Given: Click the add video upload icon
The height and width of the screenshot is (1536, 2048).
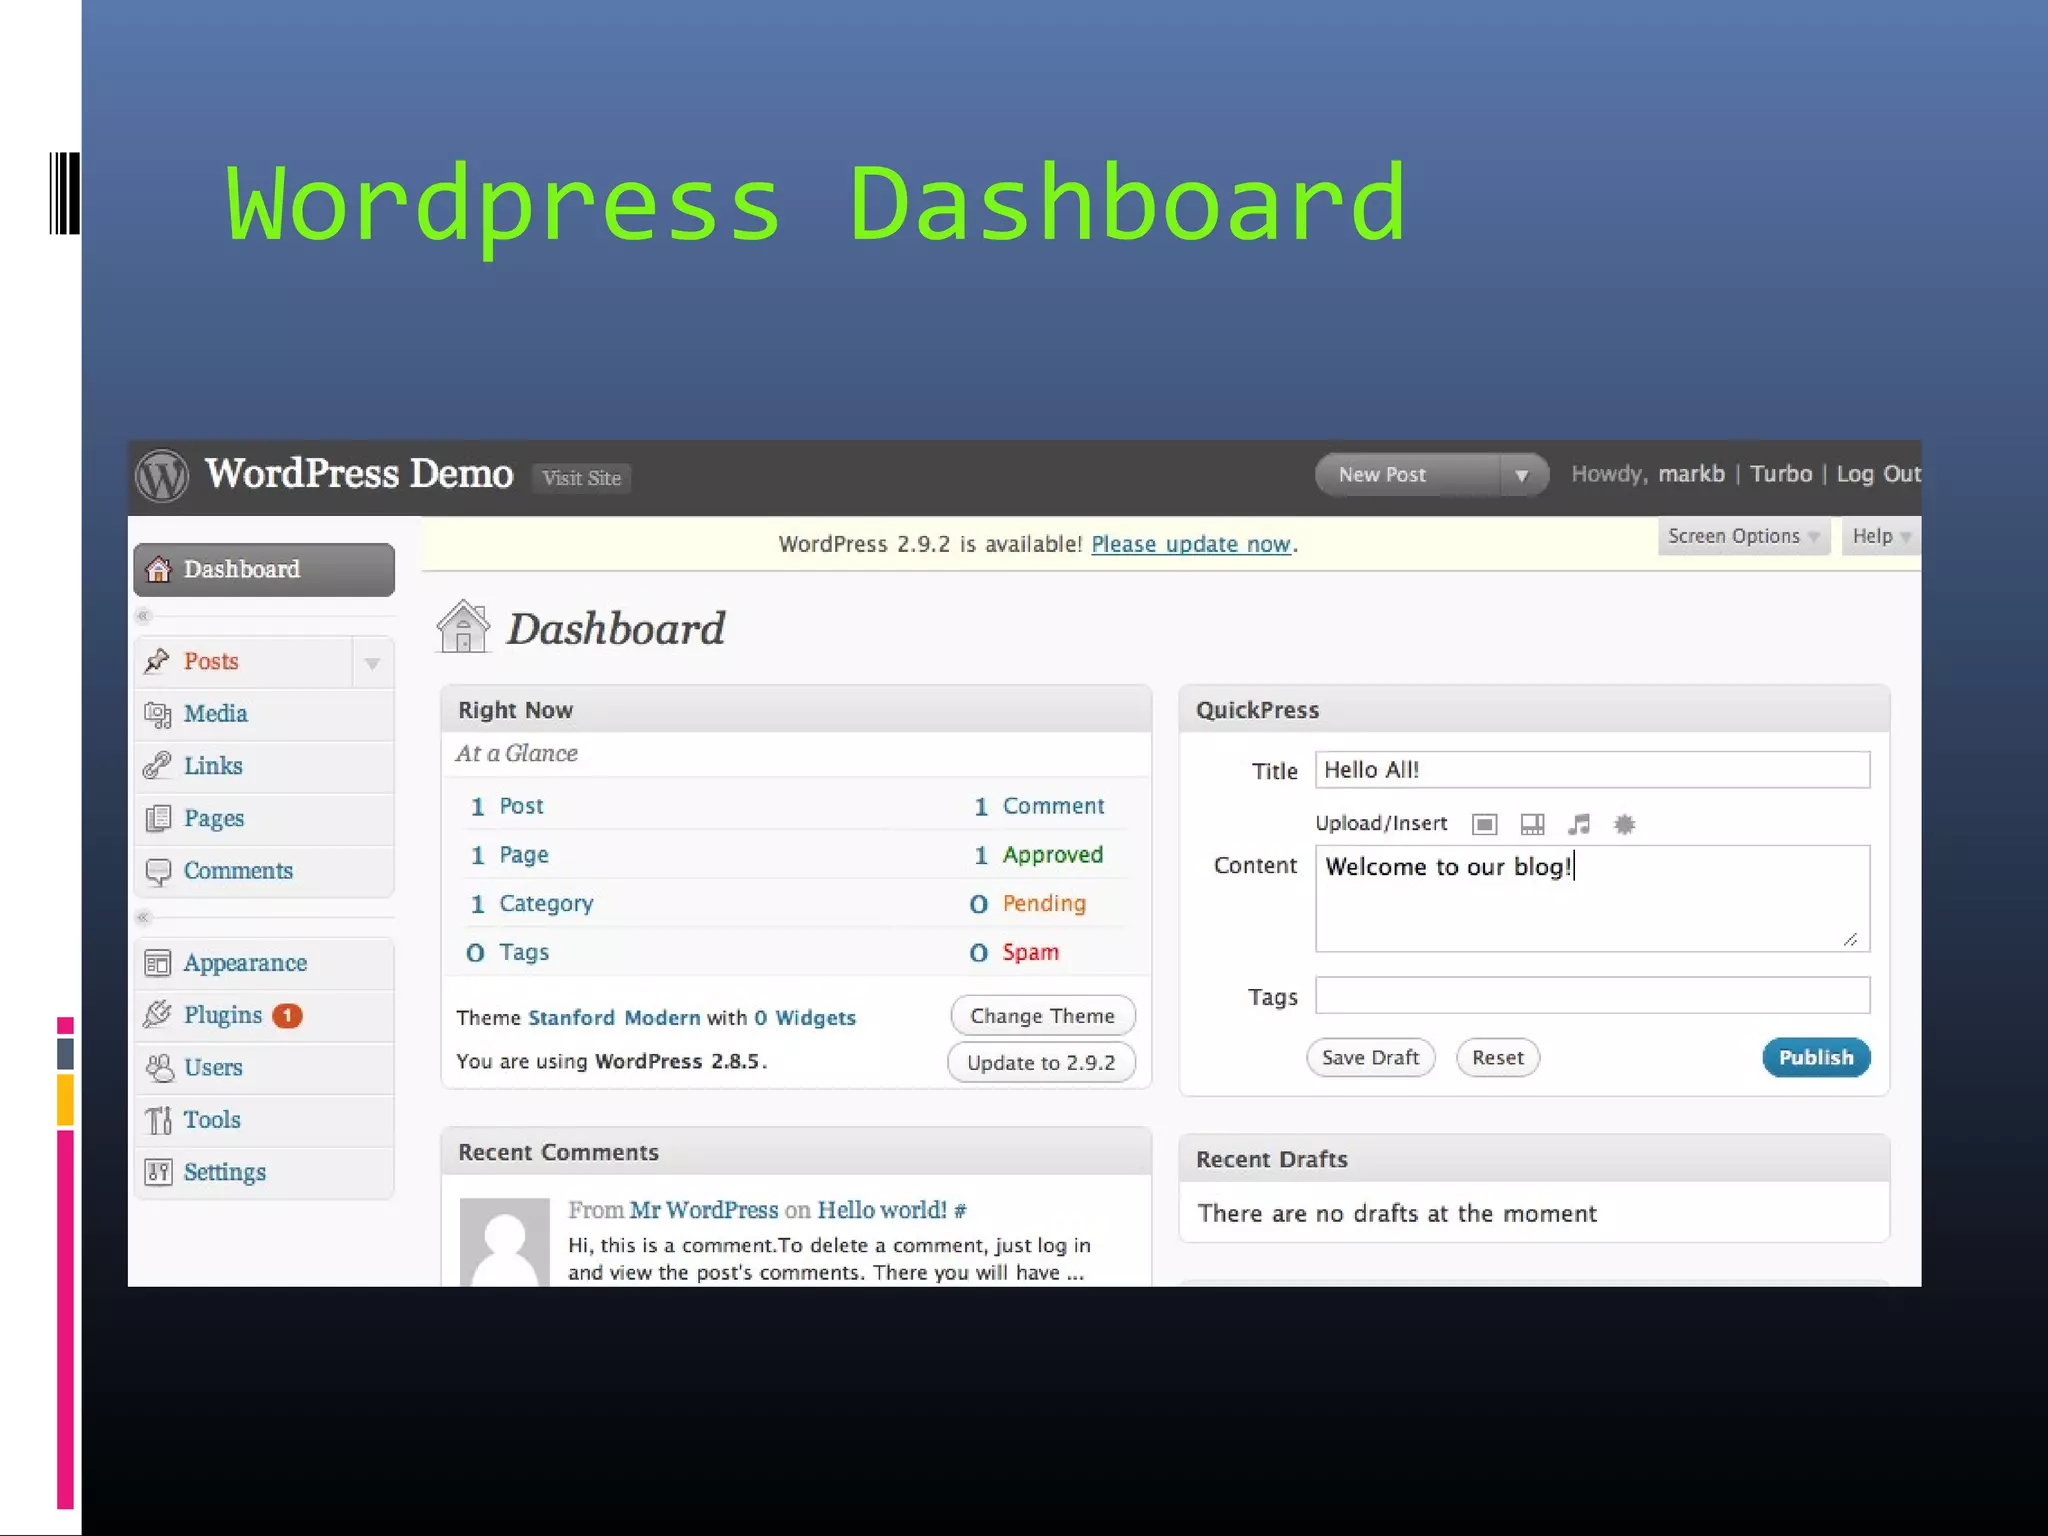Looking at the screenshot, I should 1532,824.
